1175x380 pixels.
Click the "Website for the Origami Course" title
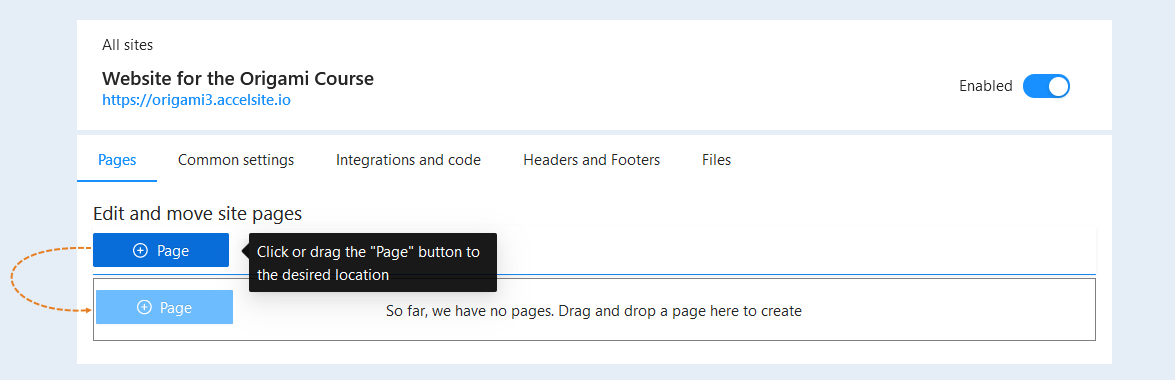pos(238,78)
